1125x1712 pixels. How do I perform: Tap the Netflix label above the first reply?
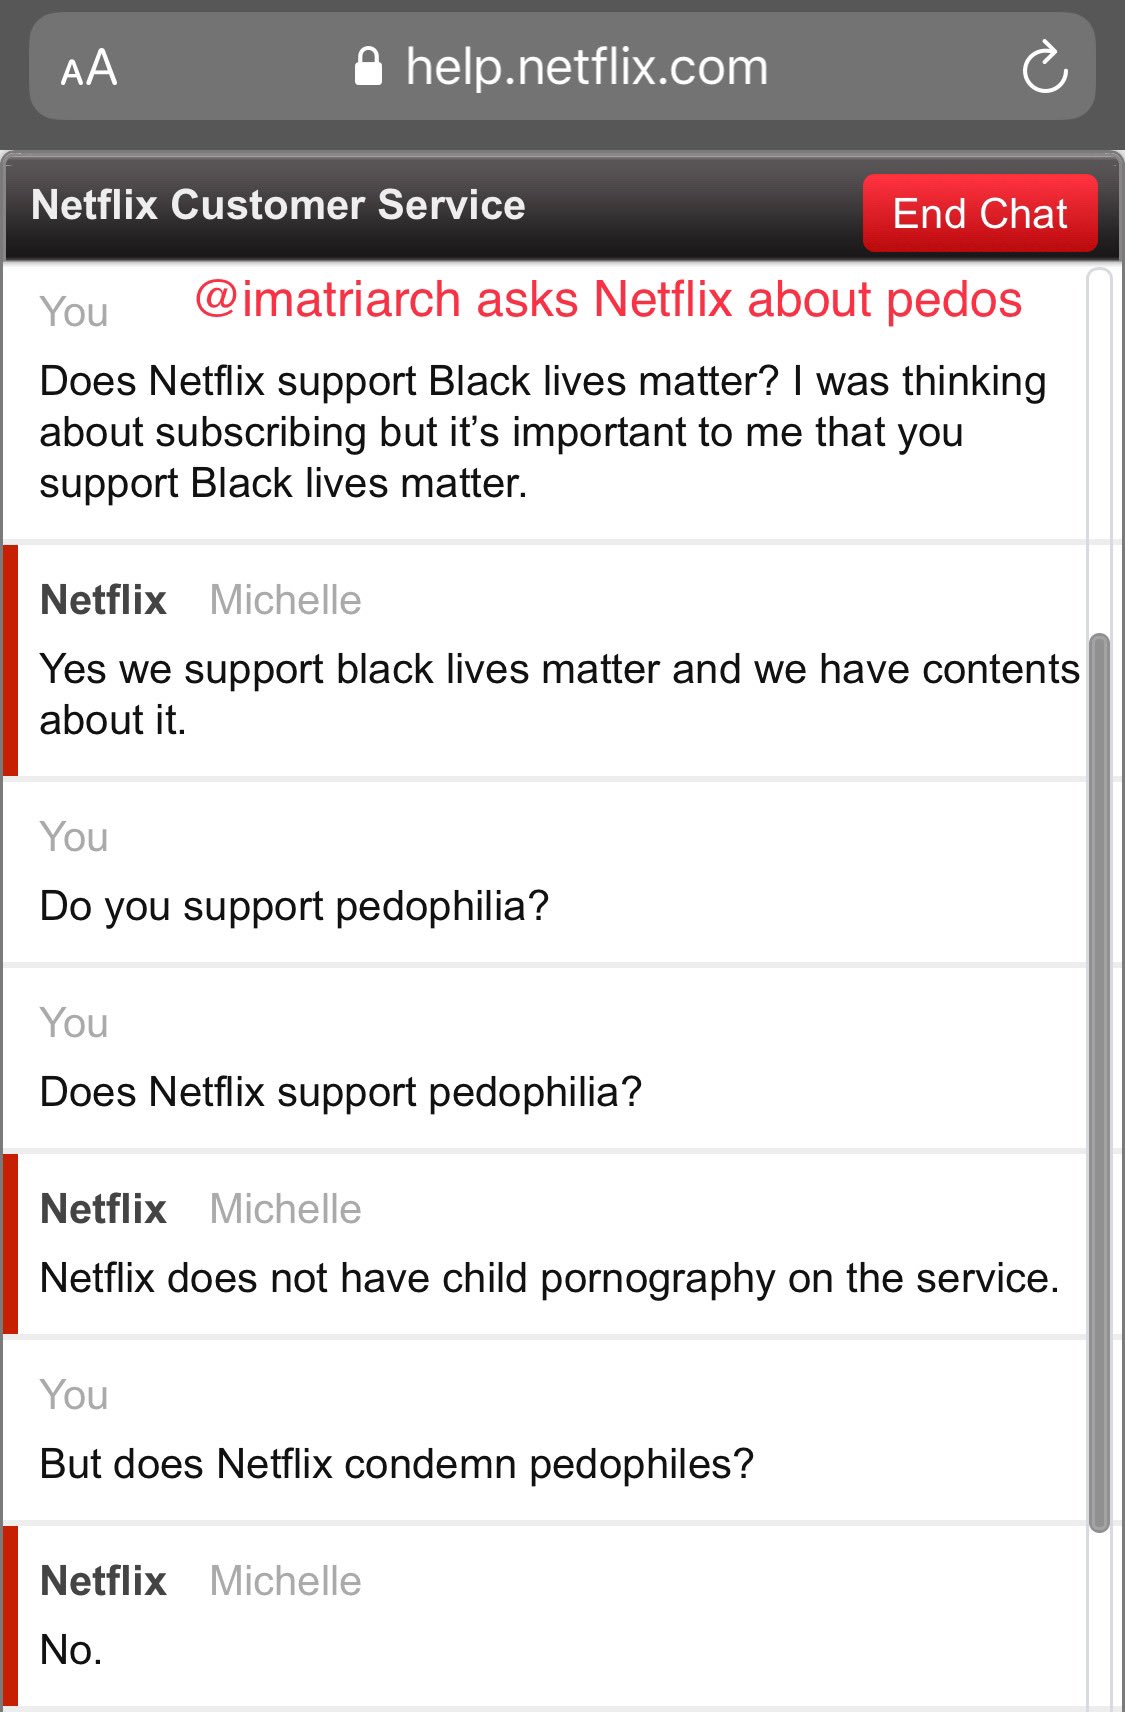(x=103, y=600)
